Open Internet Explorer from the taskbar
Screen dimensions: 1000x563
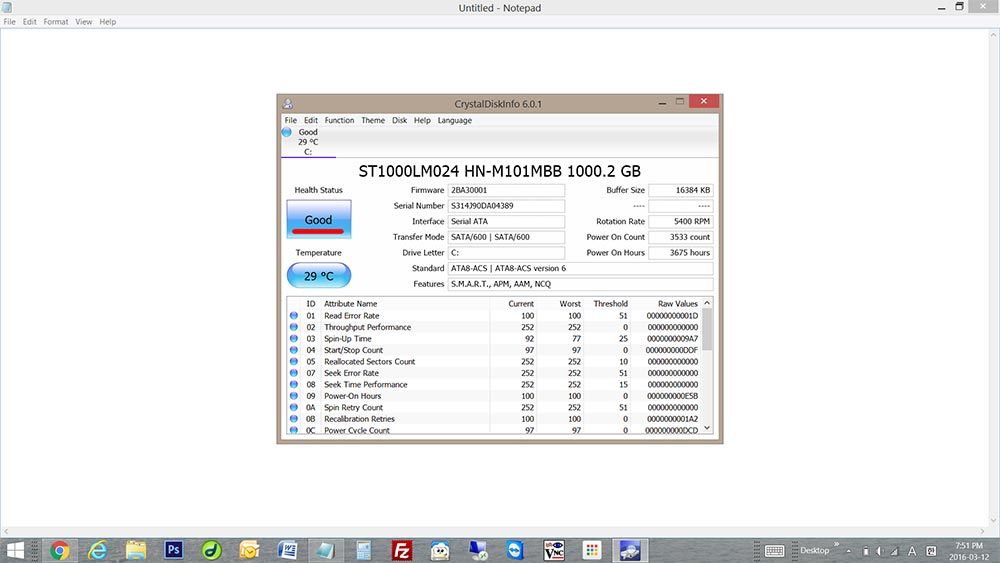(98, 550)
